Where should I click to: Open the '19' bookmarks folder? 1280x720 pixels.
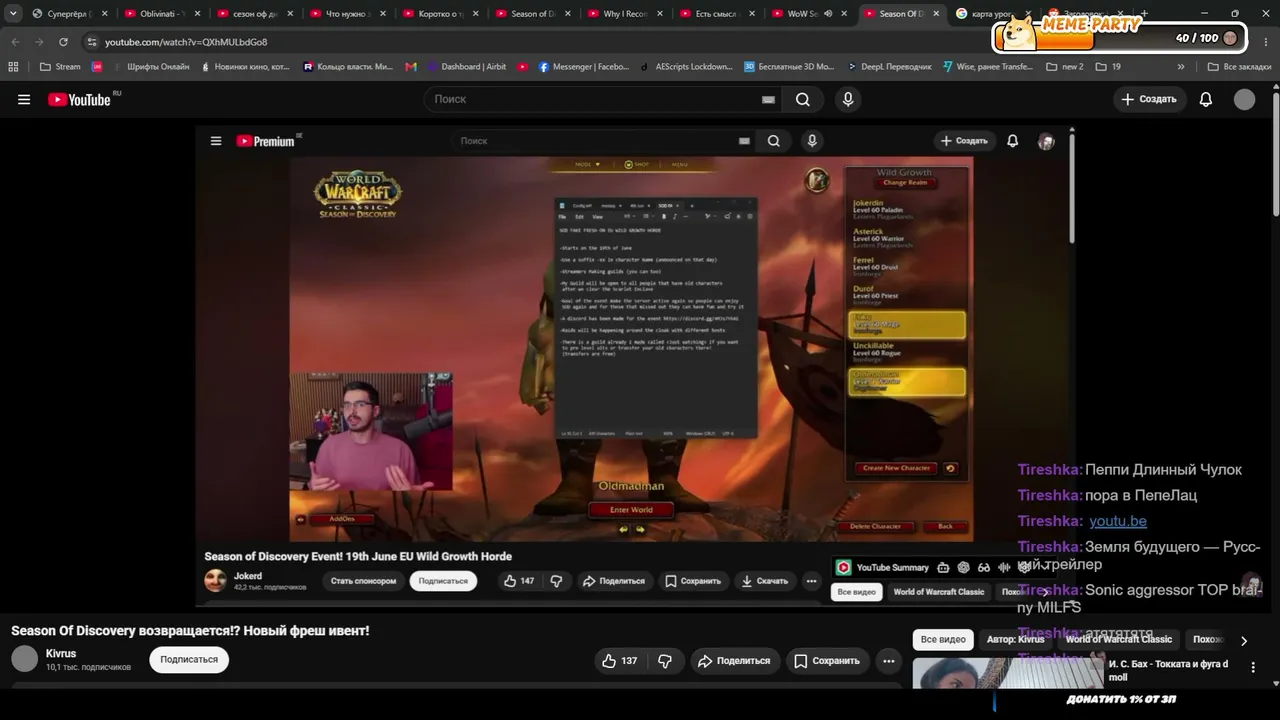pos(1108,67)
